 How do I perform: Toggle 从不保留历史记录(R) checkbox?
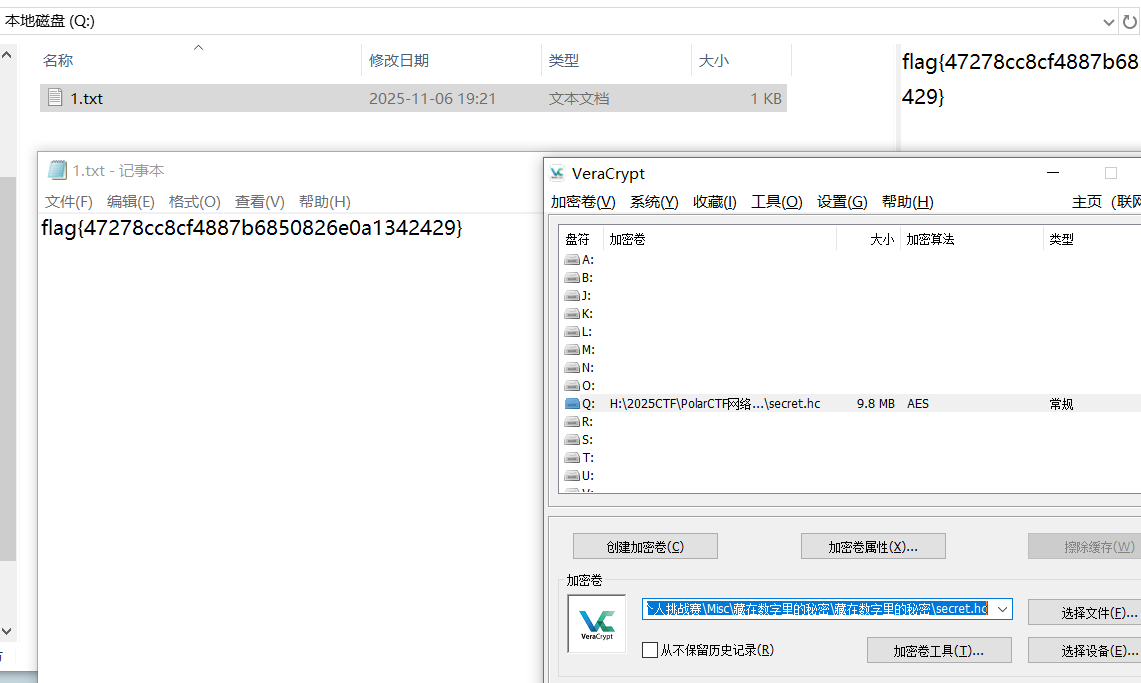tap(650, 650)
